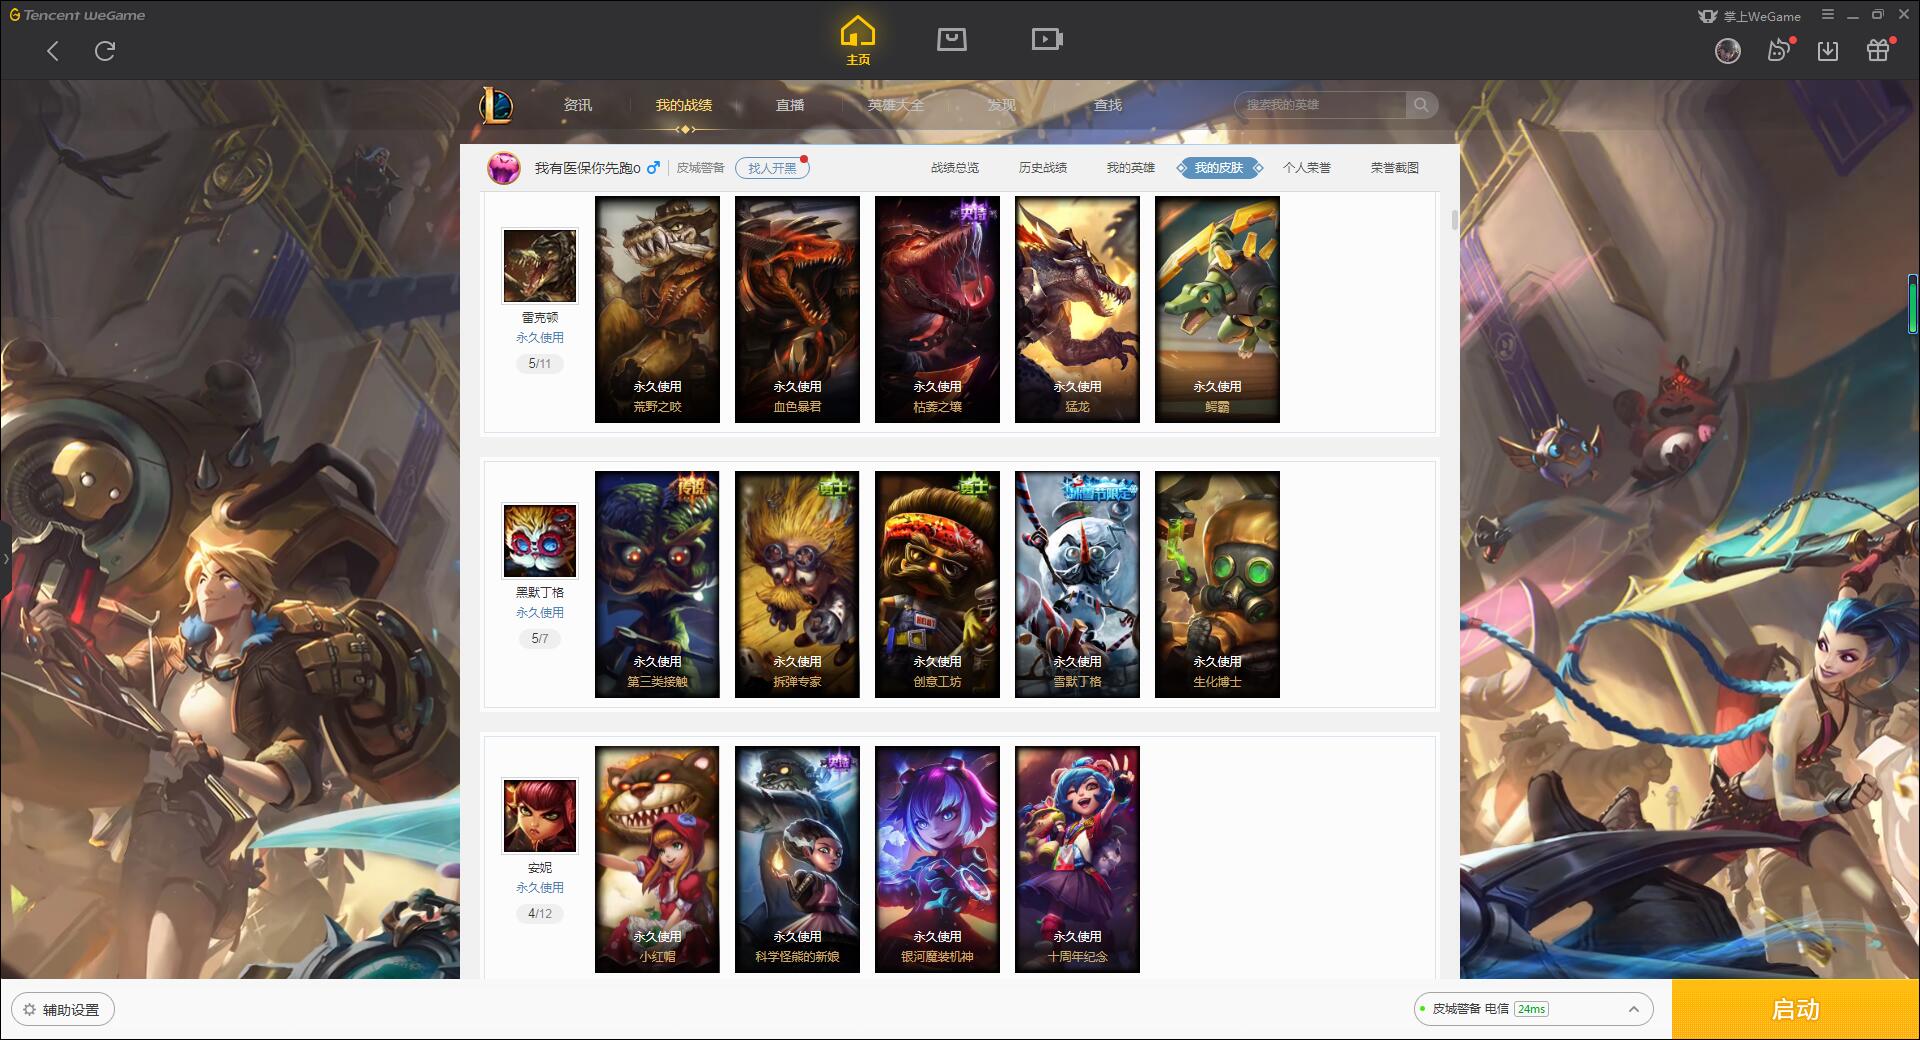
Task: Click the summoner profile avatar icon
Action: tap(504, 168)
